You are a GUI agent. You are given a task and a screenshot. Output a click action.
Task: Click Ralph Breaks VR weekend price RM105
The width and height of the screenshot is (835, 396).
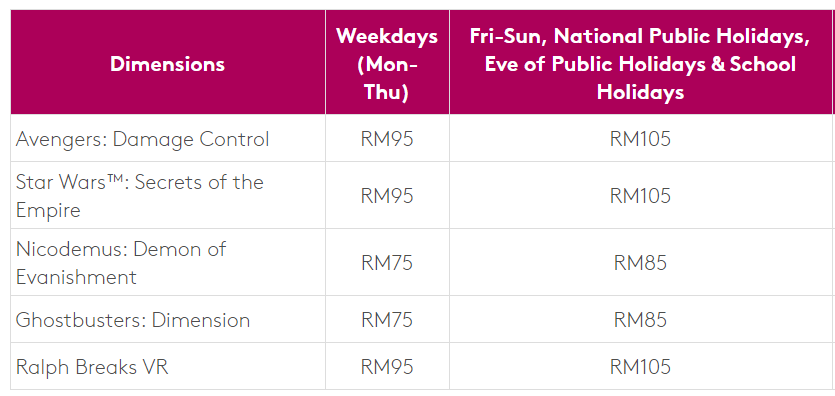click(641, 367)
